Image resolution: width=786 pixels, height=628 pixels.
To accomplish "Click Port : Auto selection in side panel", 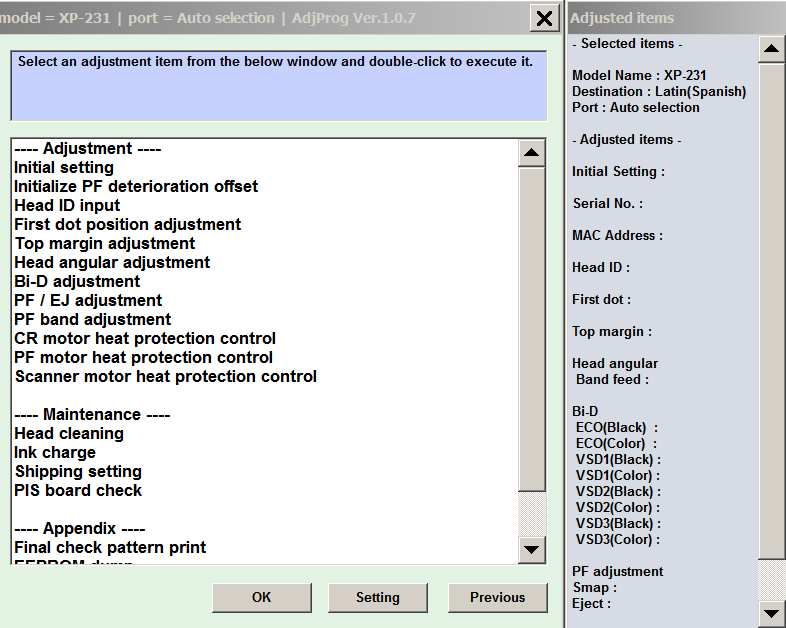I will (x=636, y=108).
